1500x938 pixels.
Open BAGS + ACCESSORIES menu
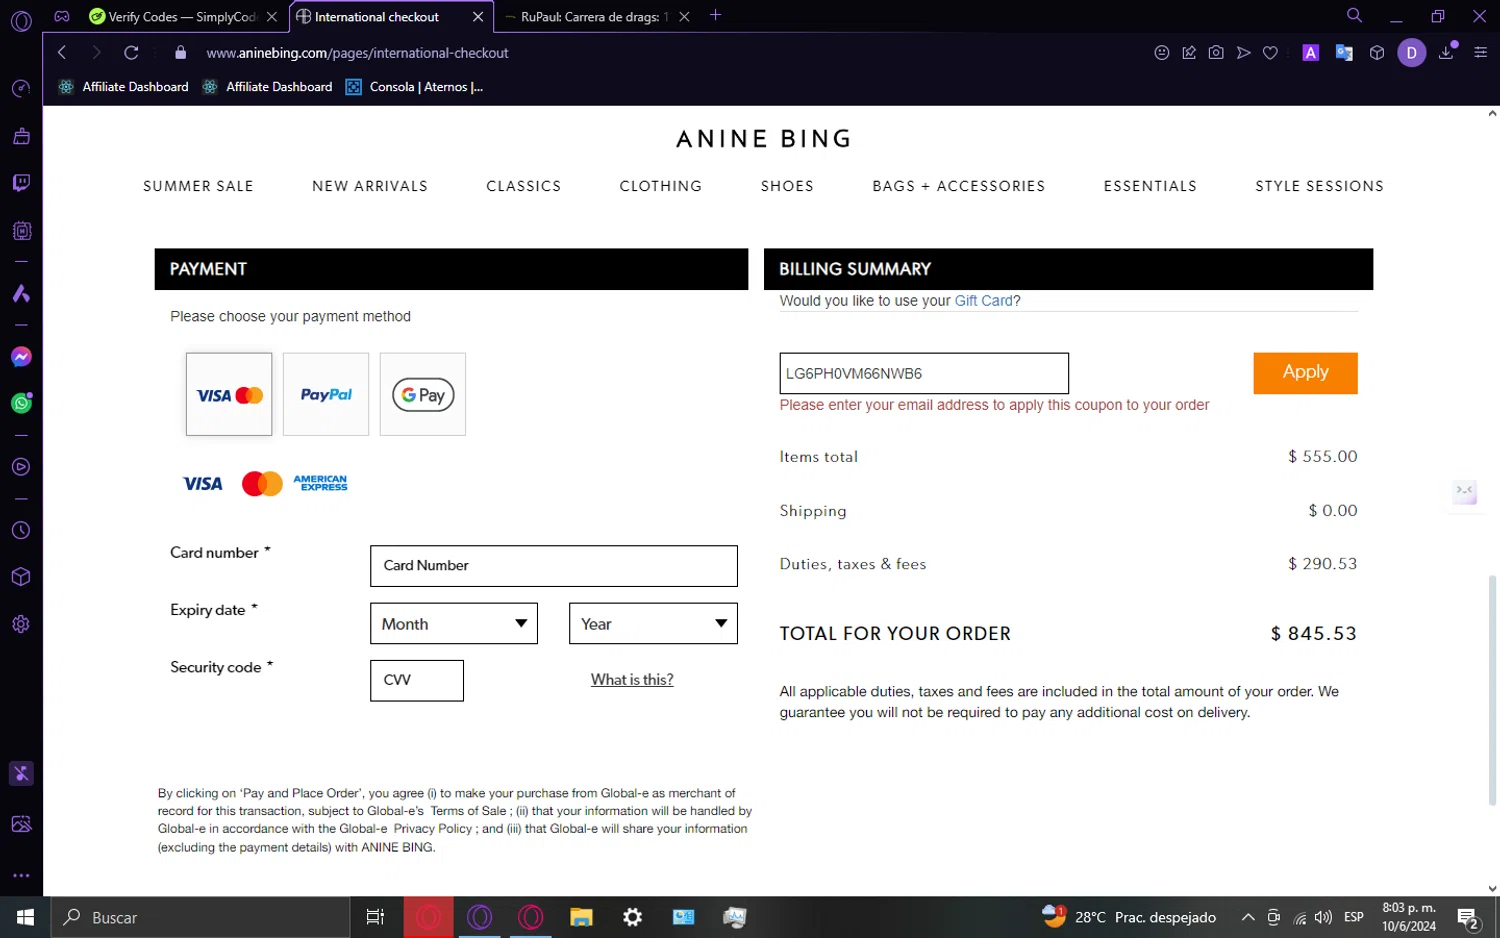(959, 186)
